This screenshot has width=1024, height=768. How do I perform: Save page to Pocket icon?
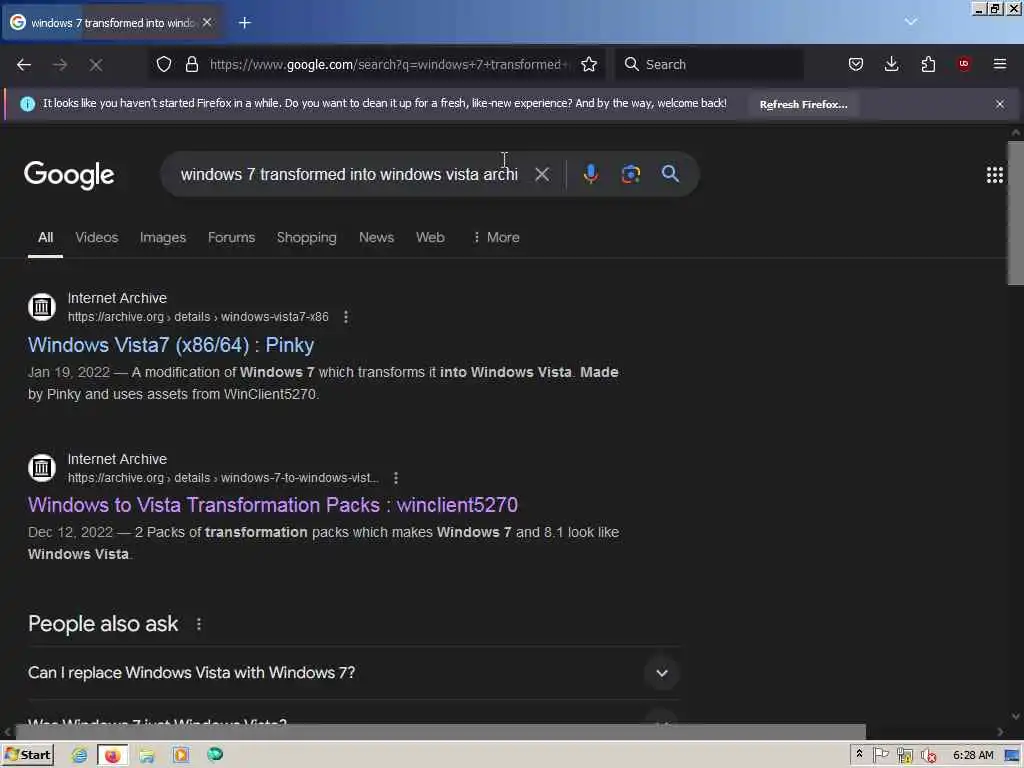pyautogui.click(x=856, y=64)
